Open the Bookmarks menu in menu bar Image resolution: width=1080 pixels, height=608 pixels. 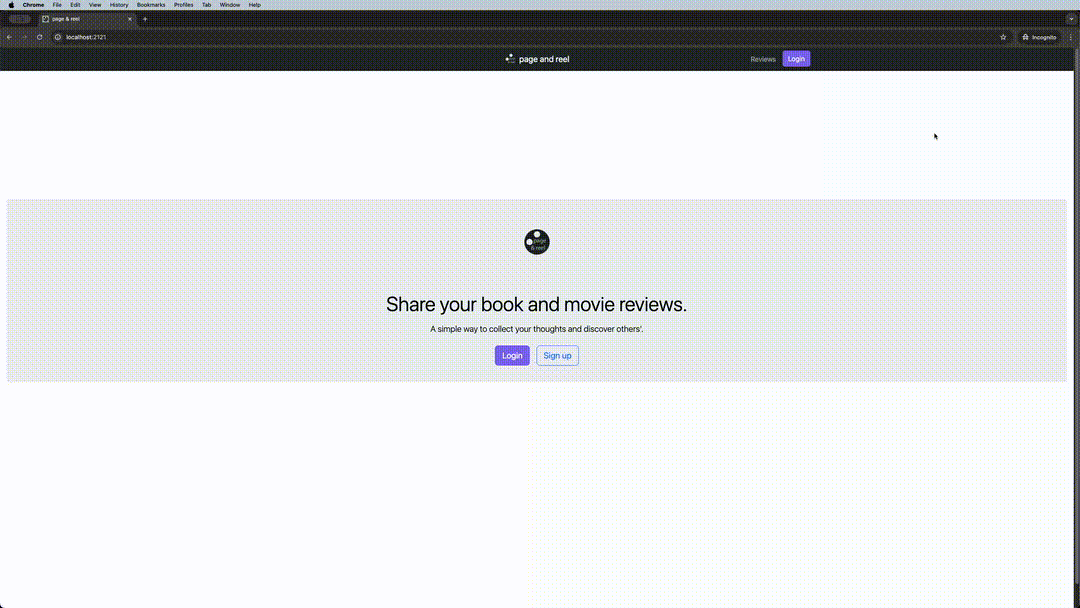[151, 5]
